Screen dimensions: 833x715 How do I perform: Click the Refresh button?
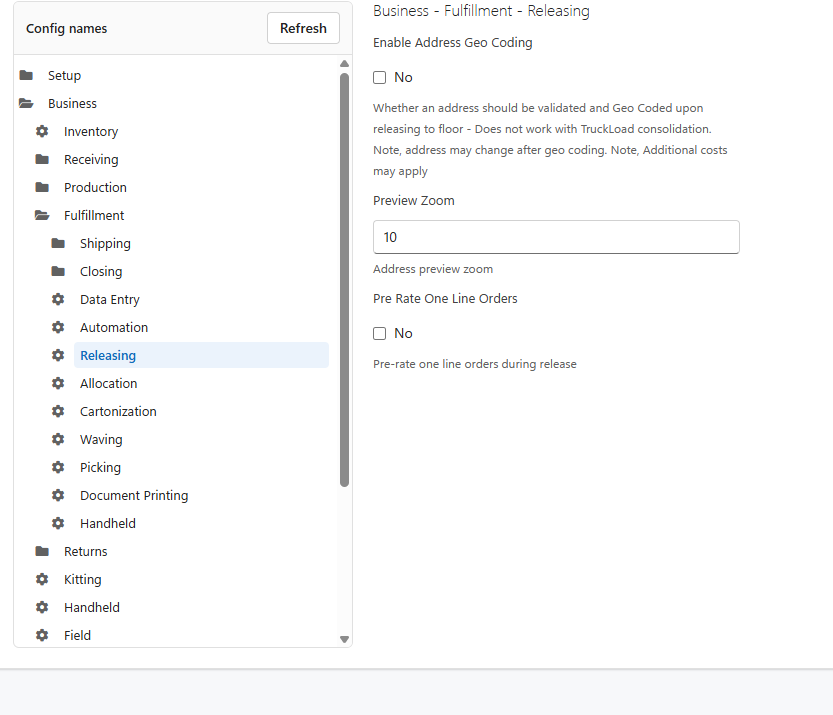pyautogui.click(x=303, y=28)
